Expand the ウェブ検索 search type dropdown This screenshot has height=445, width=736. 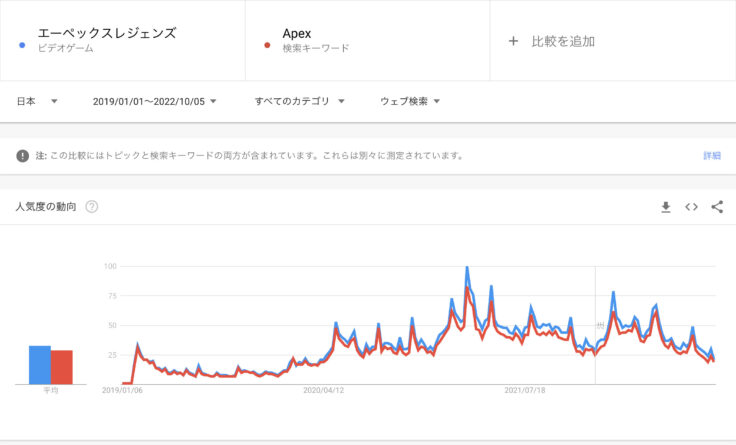[x=410, y=101]
